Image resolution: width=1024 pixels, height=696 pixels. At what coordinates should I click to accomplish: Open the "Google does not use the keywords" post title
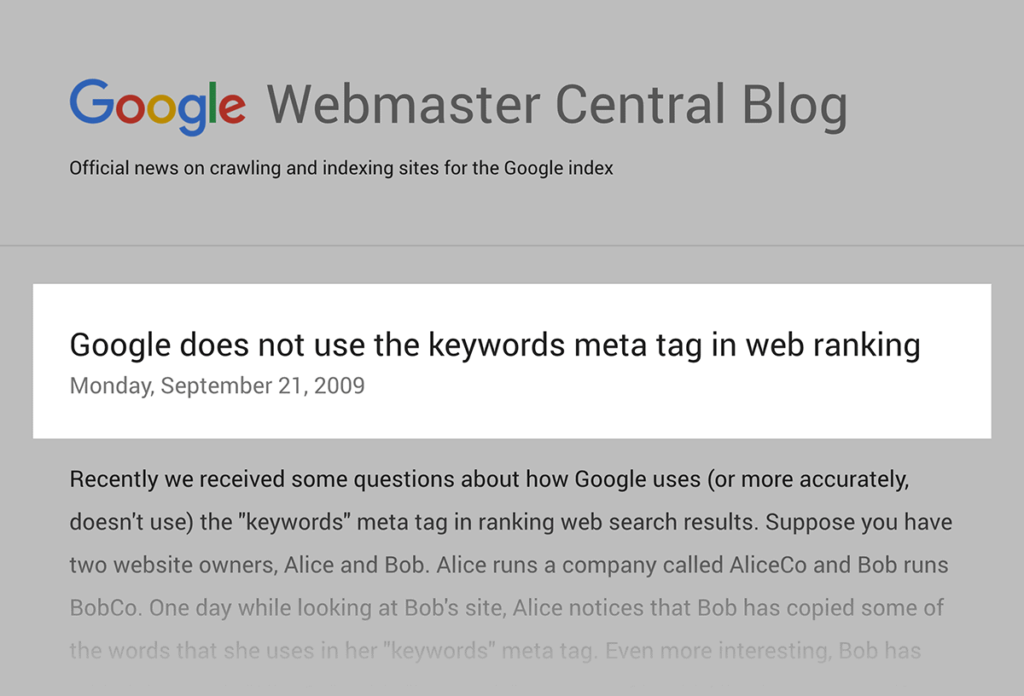pyautogui.click(x=494, y=345)
